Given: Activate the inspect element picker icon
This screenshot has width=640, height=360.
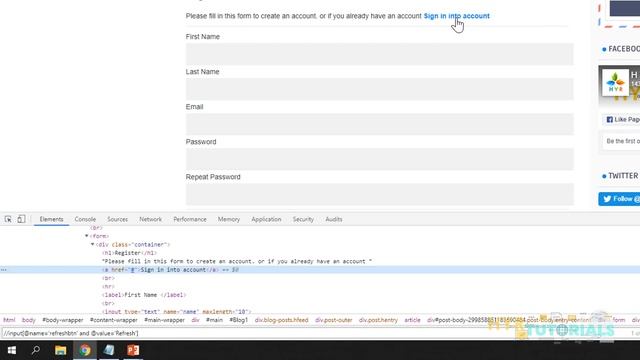Looking at the screenshot, I should tap(8, 219).
